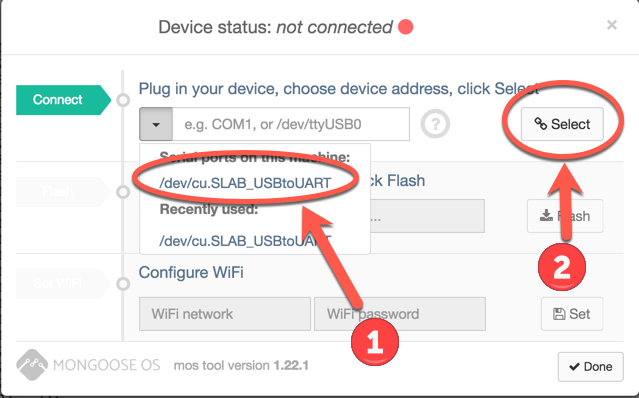Screen dimensions: 639x398
Task: Click the Done checkmark button
Action: (x=591, y=367)
